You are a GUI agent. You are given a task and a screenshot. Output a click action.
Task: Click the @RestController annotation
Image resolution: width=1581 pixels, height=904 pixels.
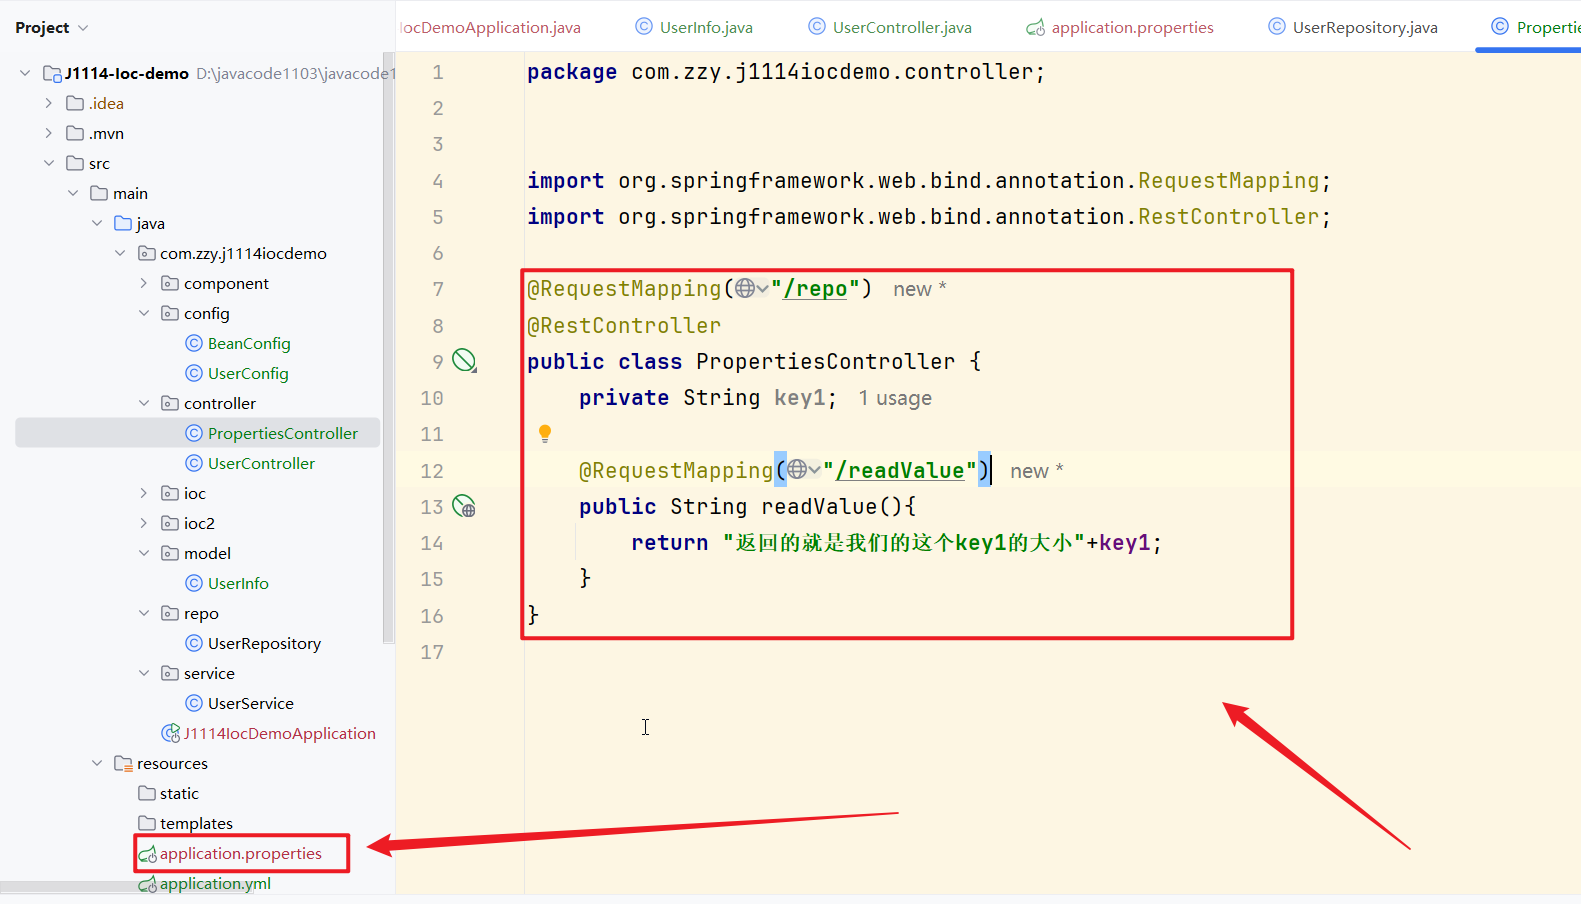pos(624,326)
